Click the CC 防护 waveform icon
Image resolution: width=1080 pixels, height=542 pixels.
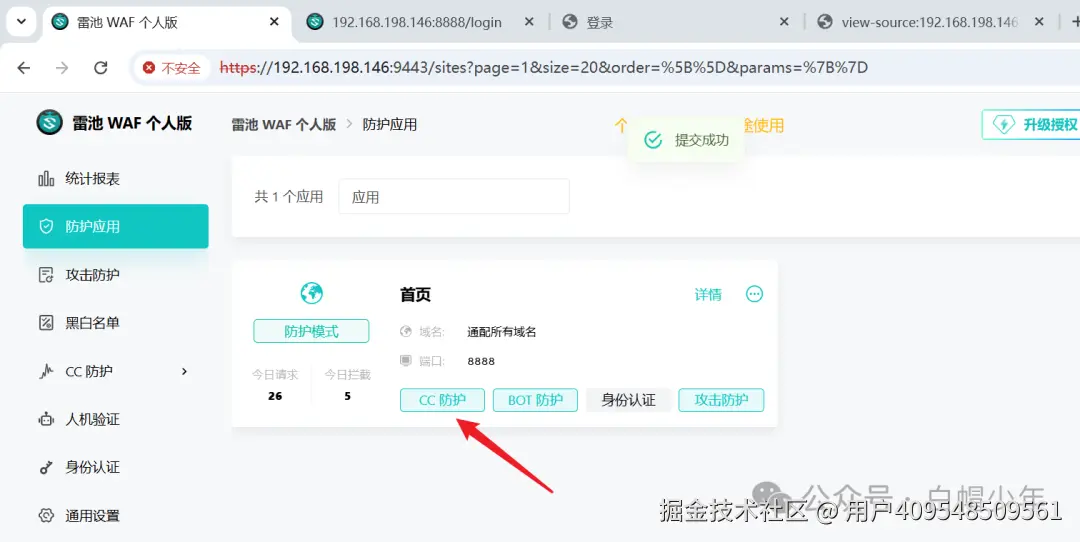[x=46, y=371]
